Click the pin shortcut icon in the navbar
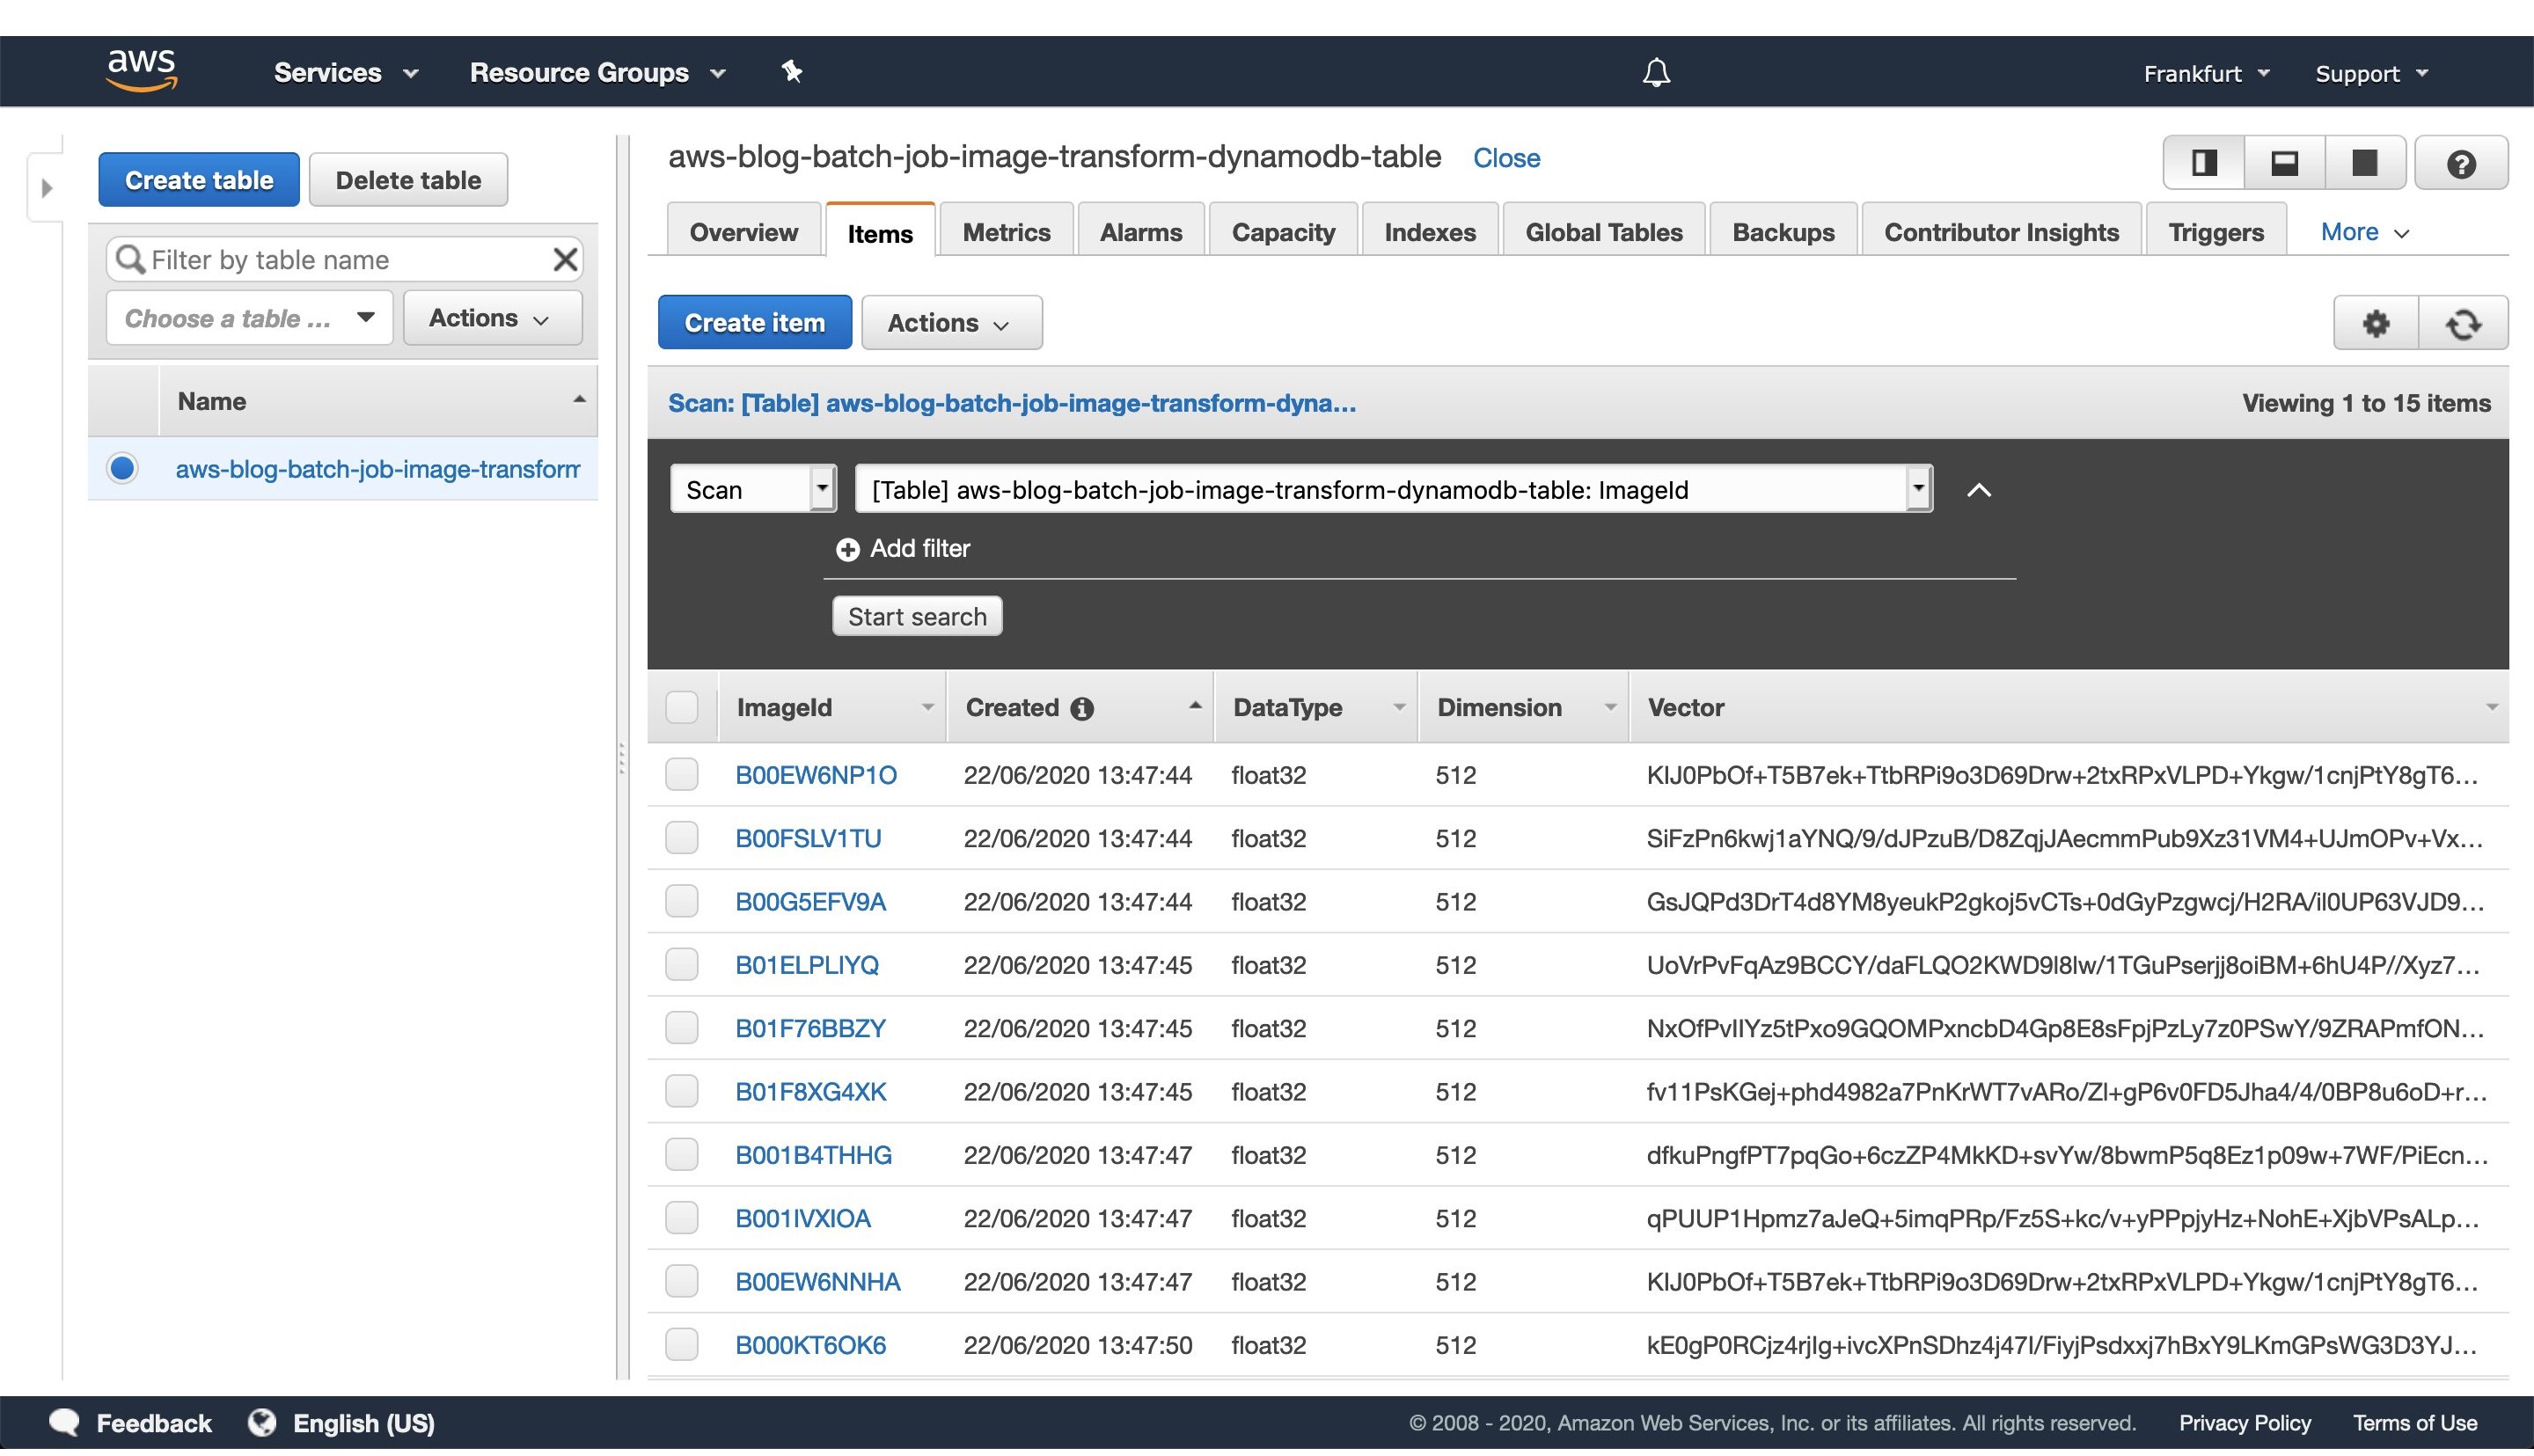 coord(792,72)
